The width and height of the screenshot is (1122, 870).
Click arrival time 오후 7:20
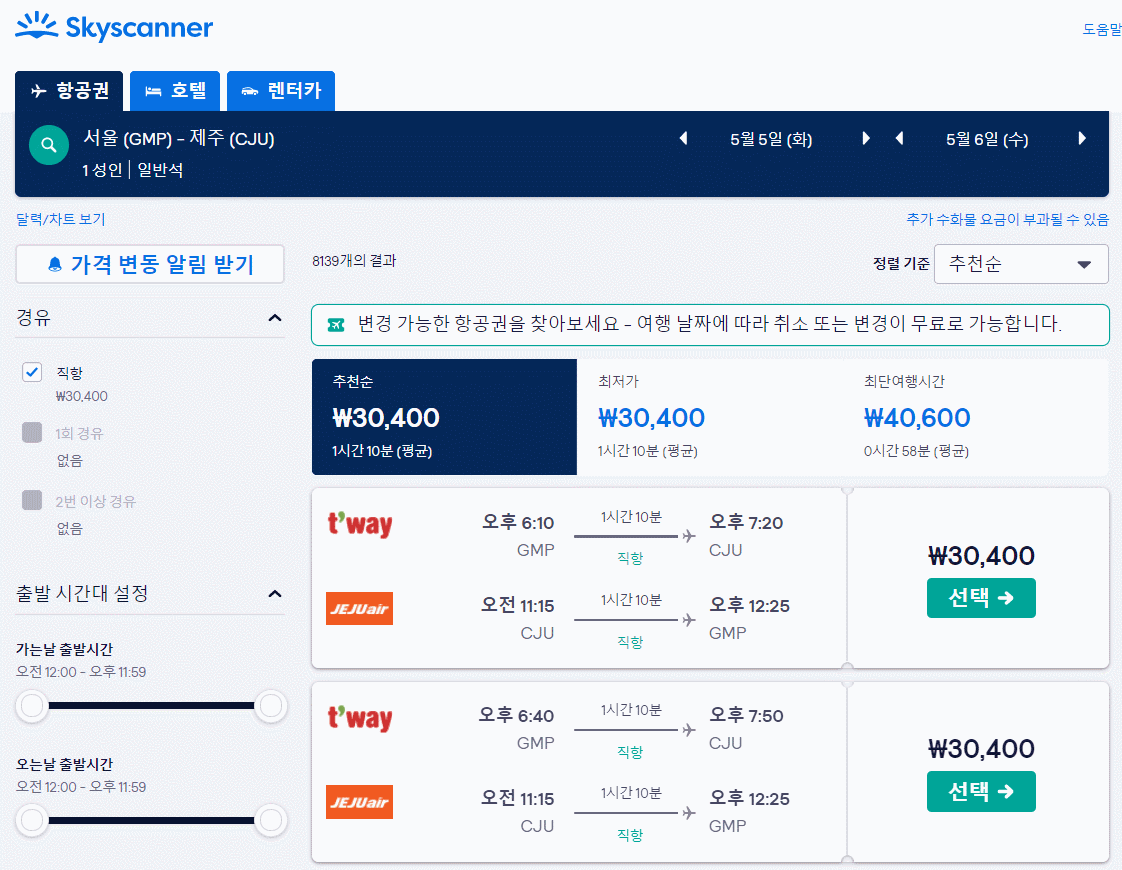point(746,522)
